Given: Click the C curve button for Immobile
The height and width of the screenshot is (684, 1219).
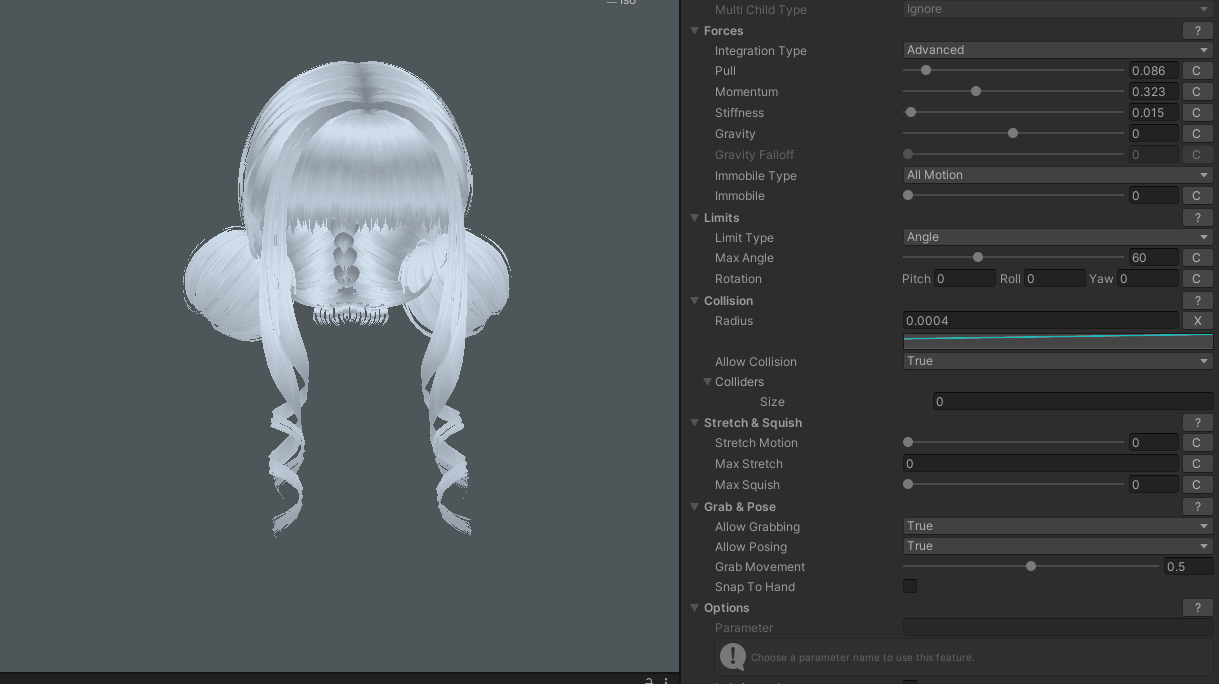Looking at the screenshot, I should click(x=1197, y=196).
